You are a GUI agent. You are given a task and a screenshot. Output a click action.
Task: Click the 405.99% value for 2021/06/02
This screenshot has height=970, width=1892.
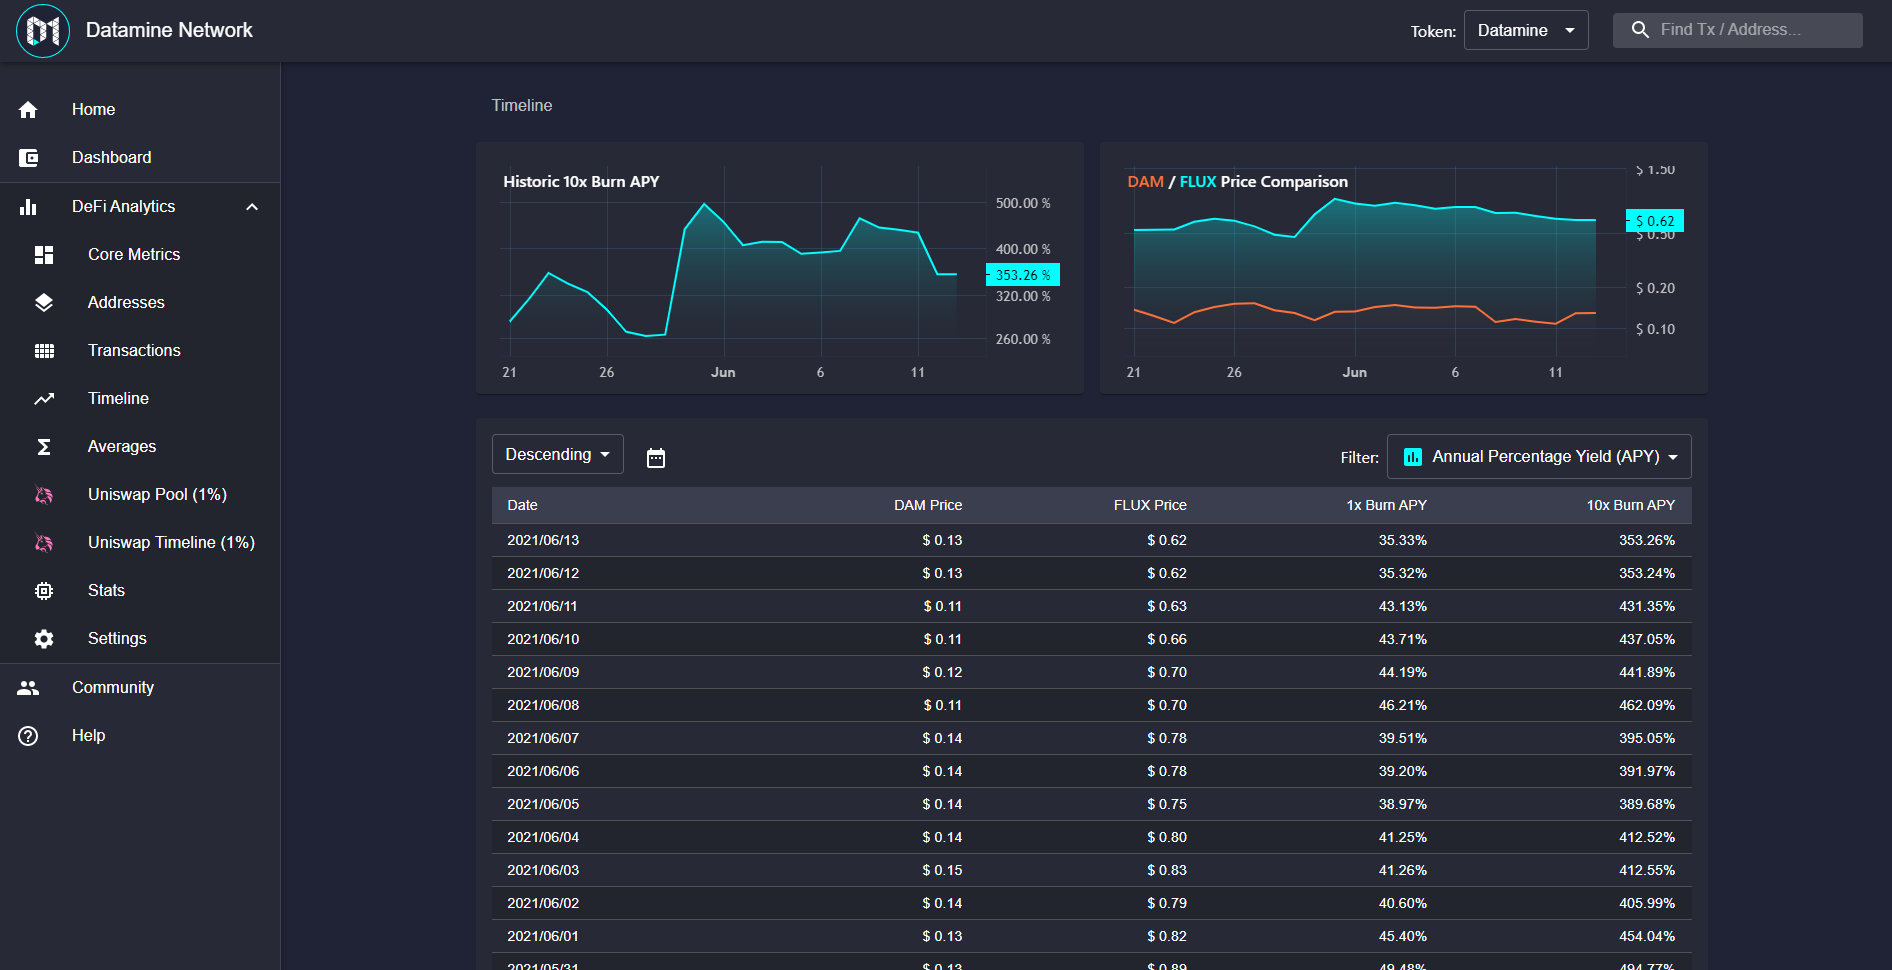coord(1647,904)
